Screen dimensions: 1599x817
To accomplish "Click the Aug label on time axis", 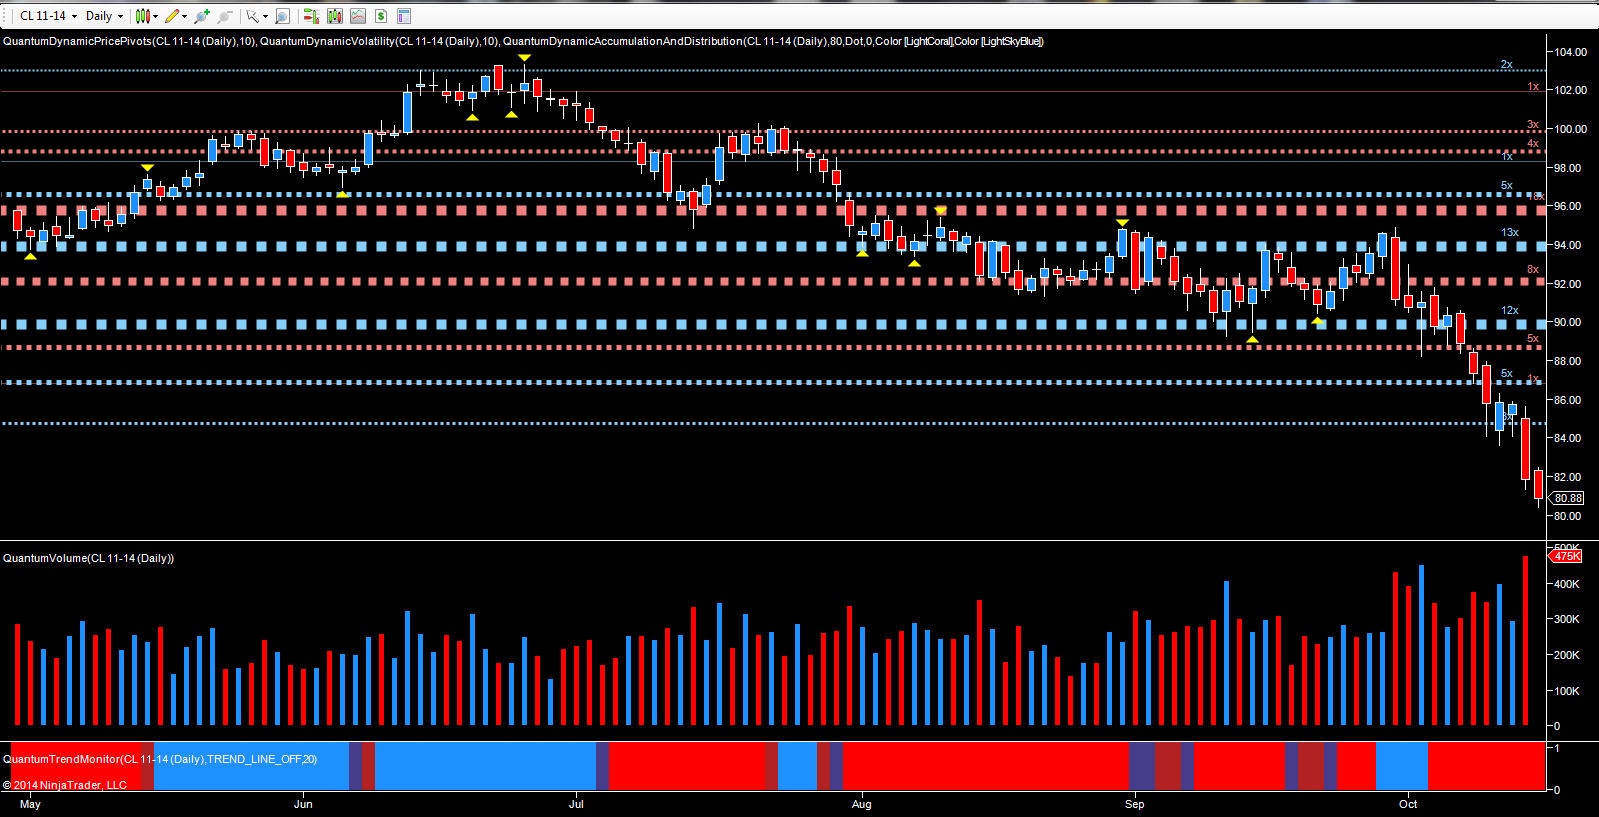I will [x=861, y=804].
